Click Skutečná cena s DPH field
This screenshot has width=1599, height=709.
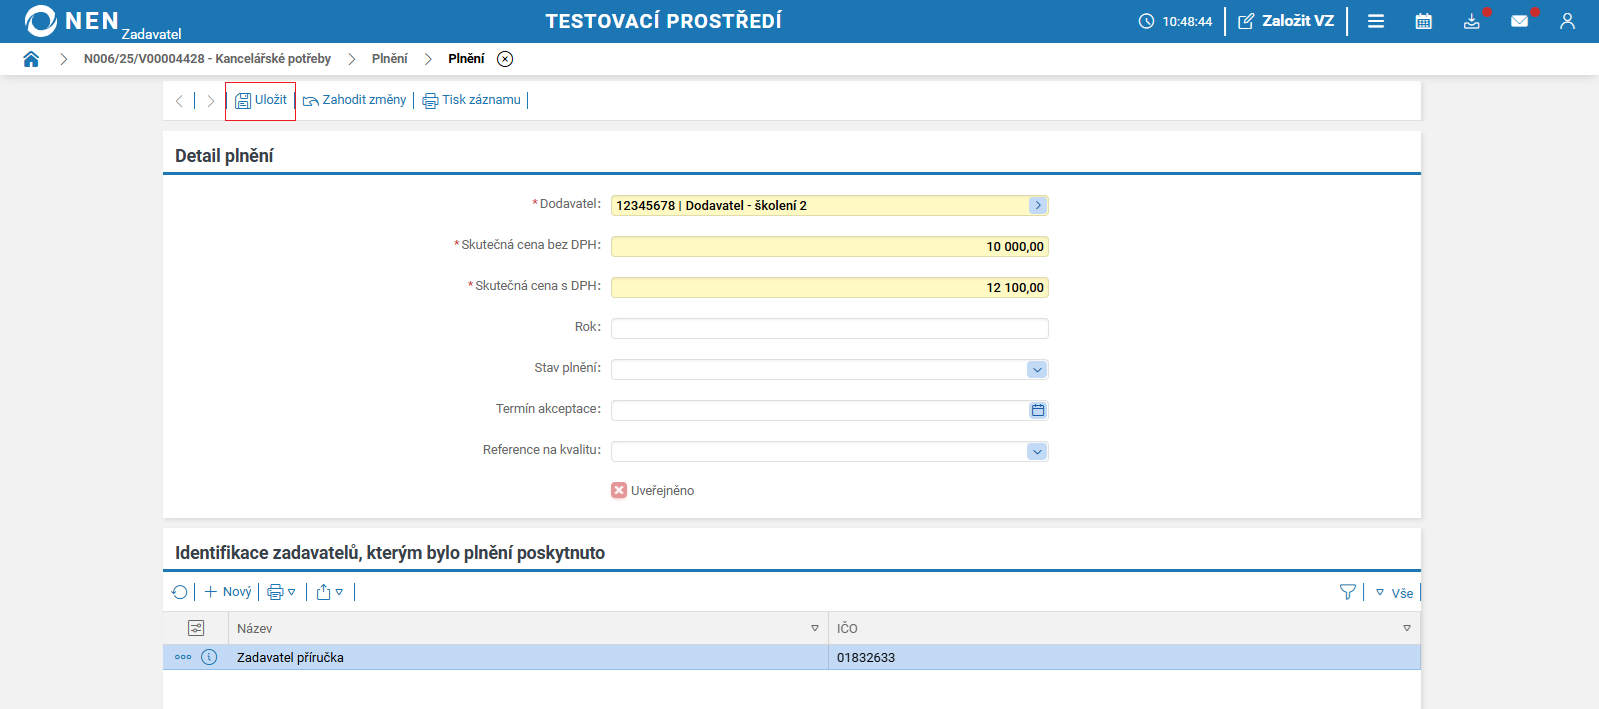tap(830, 287)
